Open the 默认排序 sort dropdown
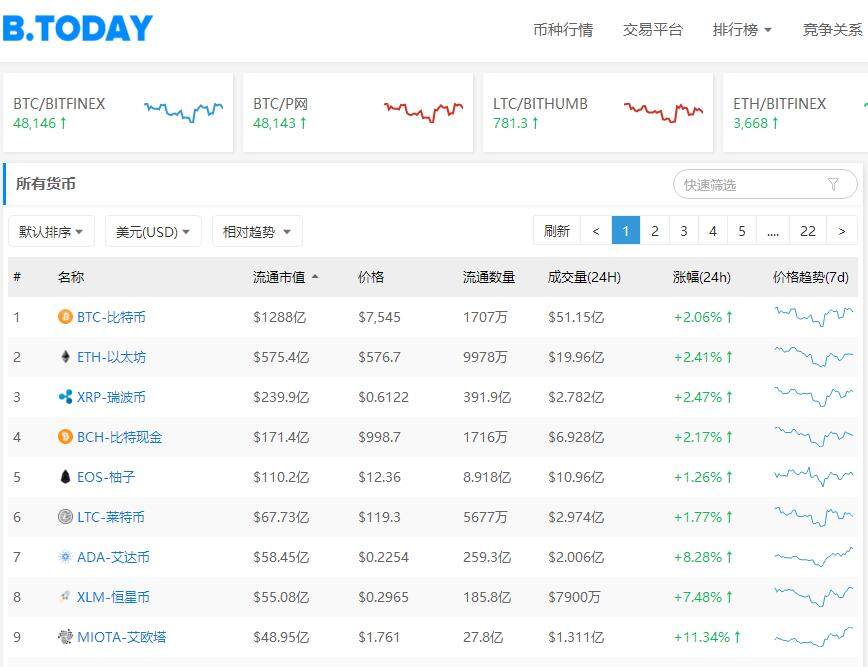 coord(51,231)
